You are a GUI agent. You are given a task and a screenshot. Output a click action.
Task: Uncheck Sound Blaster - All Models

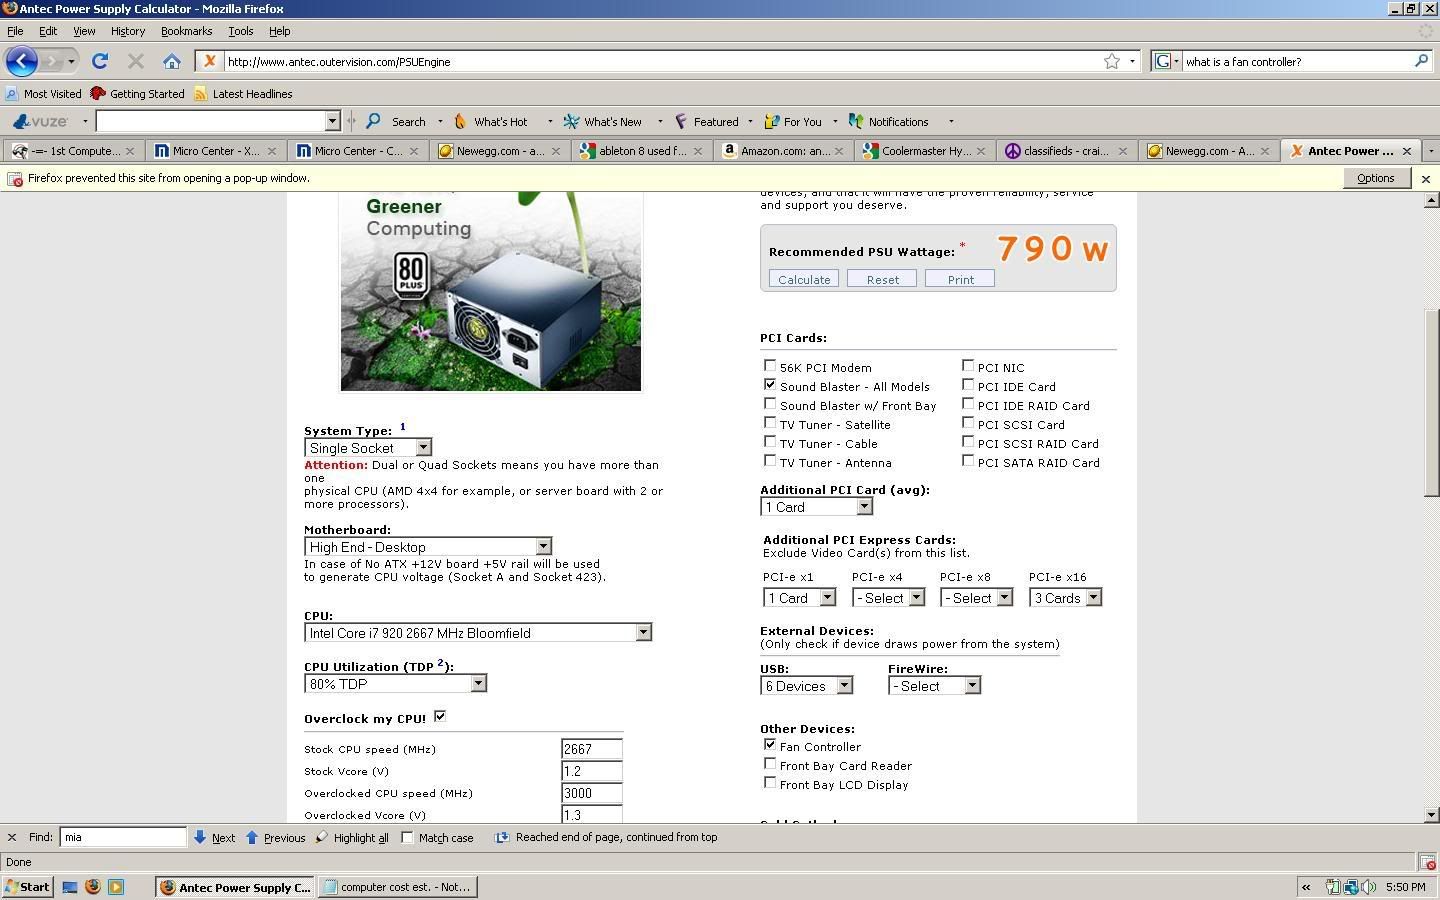click(x=769, y=385)
